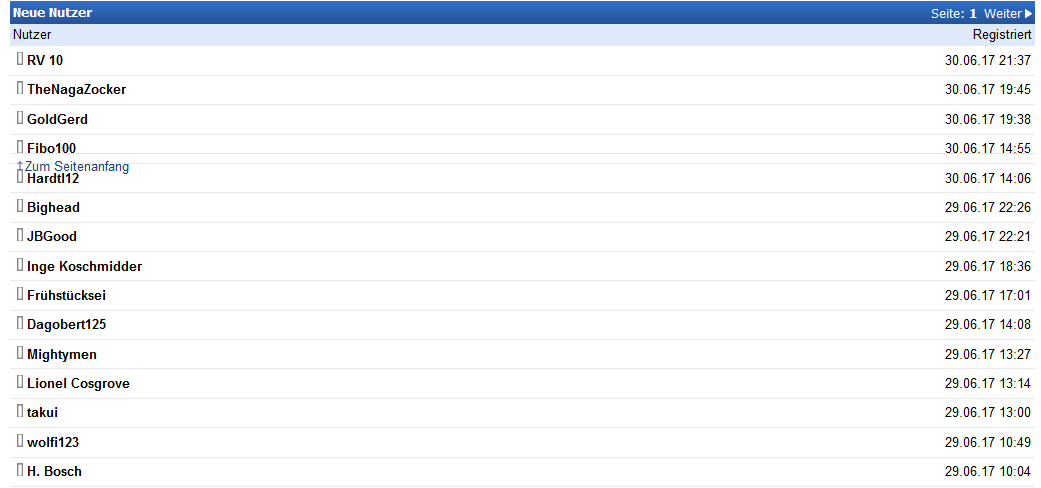Screen dimensions: 1041x488
Task: Open profile of takui
Action: point(42,412)
